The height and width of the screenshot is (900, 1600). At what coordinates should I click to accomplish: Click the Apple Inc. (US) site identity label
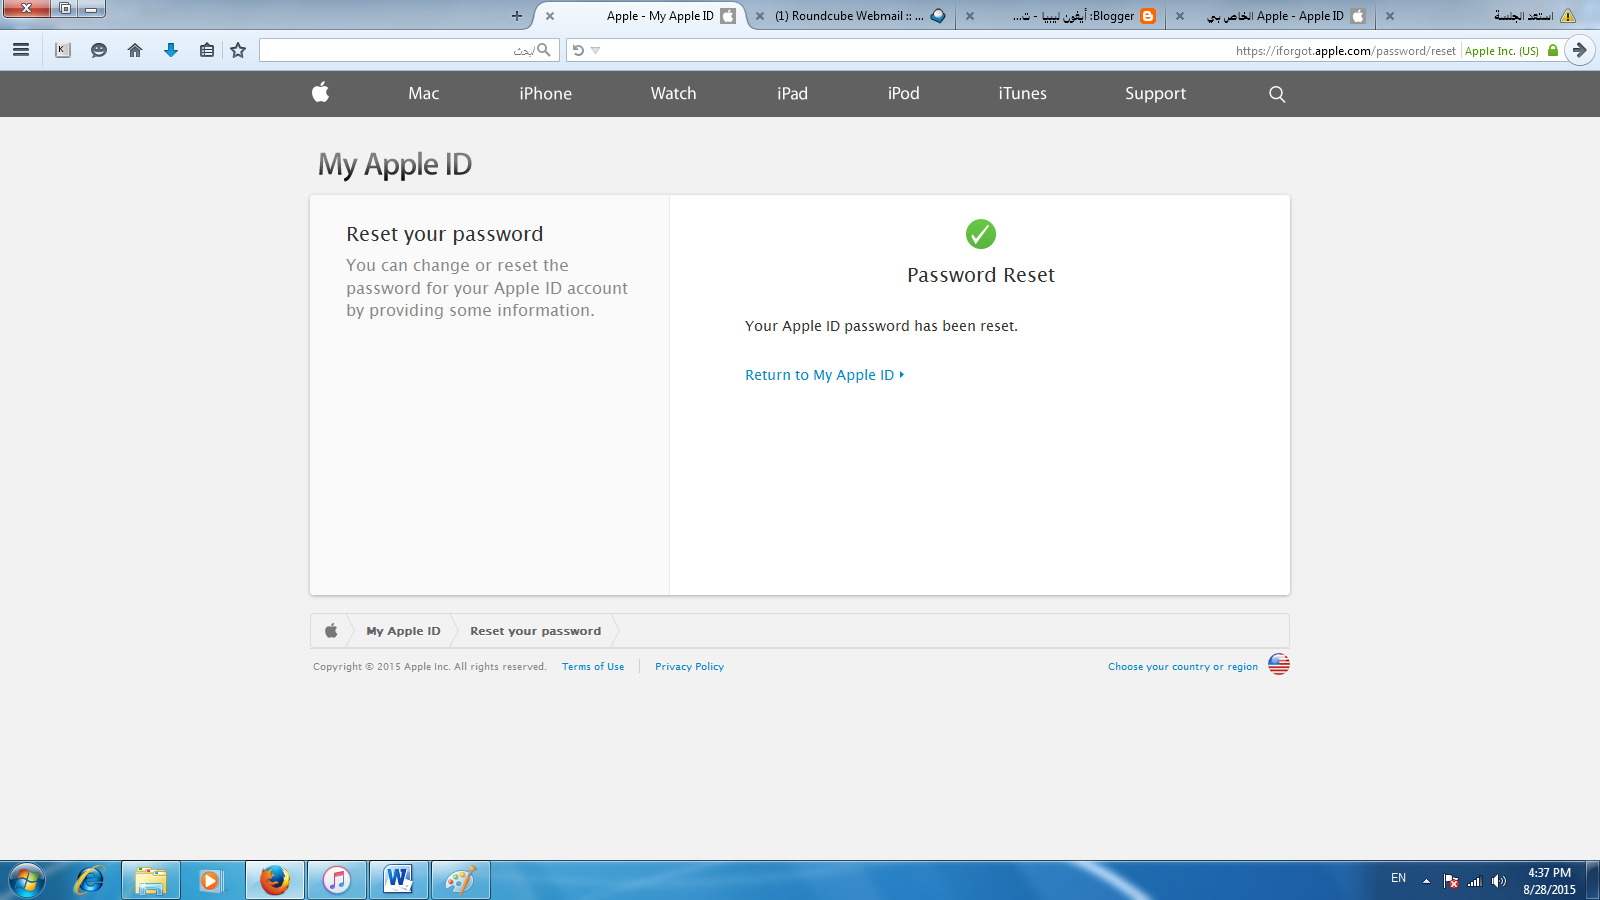[x=1502, y=51]
